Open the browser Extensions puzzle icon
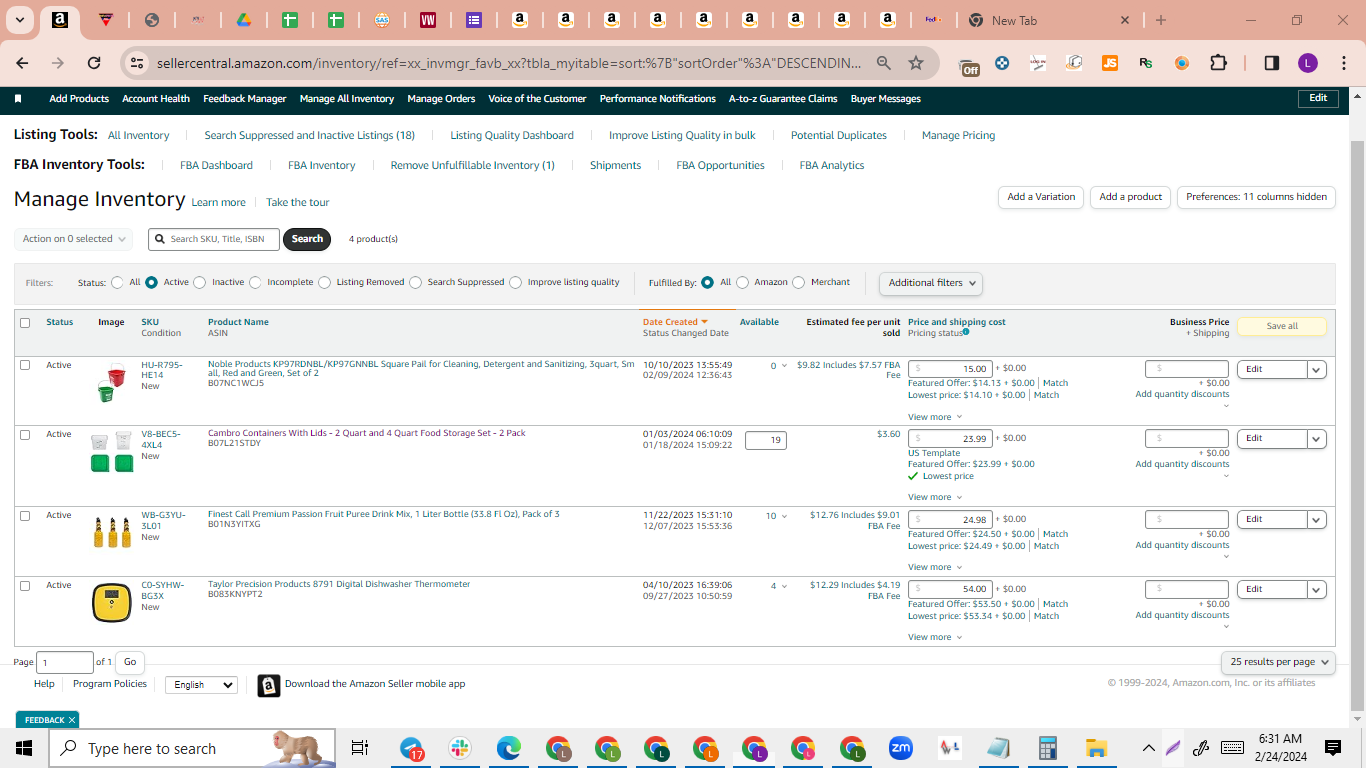1366x768 pixels. click(x=1218, y=63)
